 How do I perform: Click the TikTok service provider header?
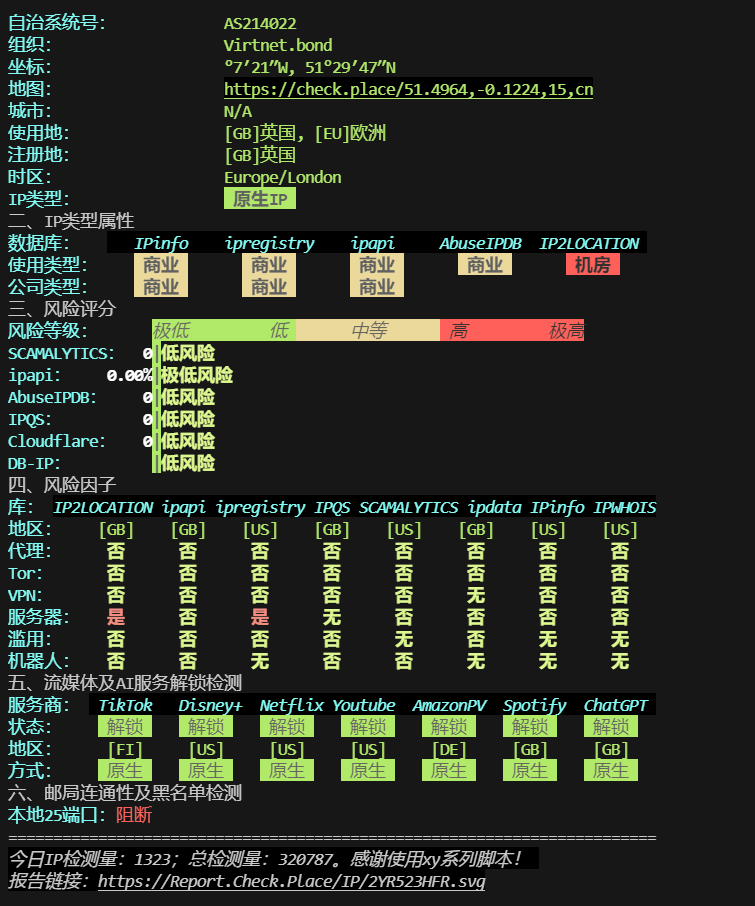tap(125, 705)
